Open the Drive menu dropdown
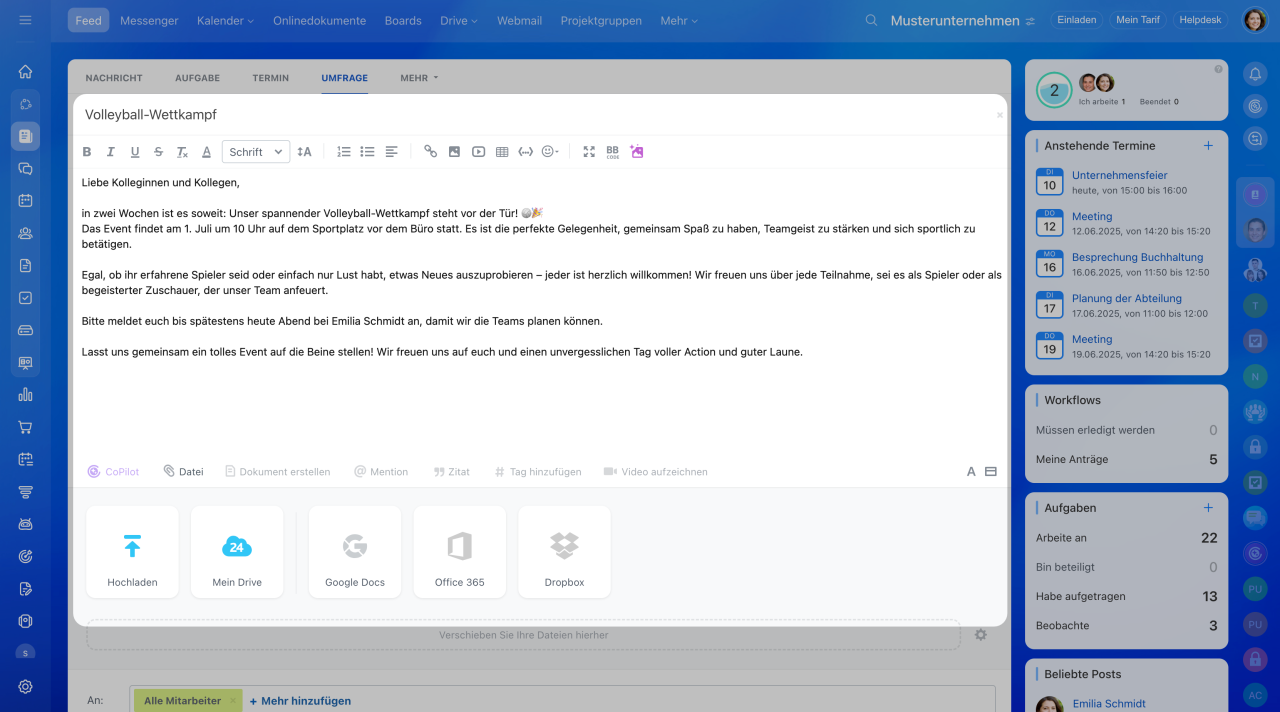Screen dimensions: 1280x712 point(459,20)
